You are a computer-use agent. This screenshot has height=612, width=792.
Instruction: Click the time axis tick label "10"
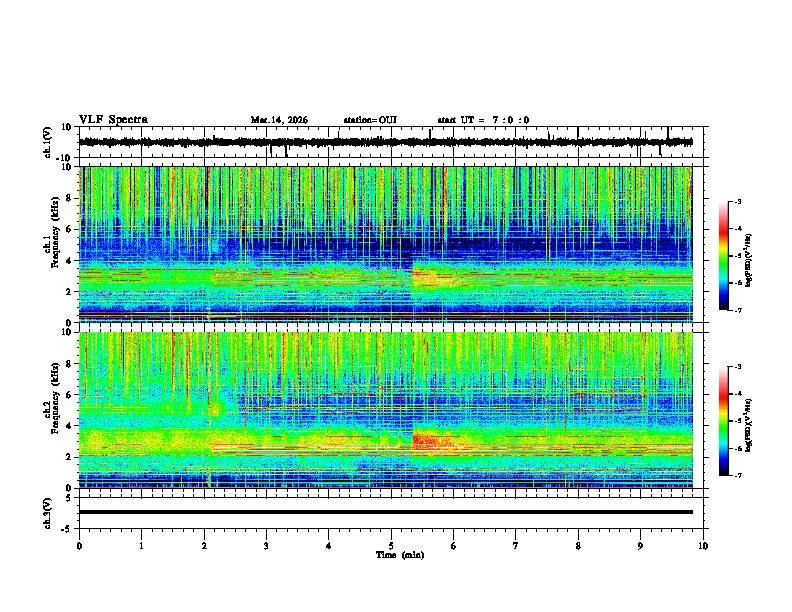coord(703,546)
